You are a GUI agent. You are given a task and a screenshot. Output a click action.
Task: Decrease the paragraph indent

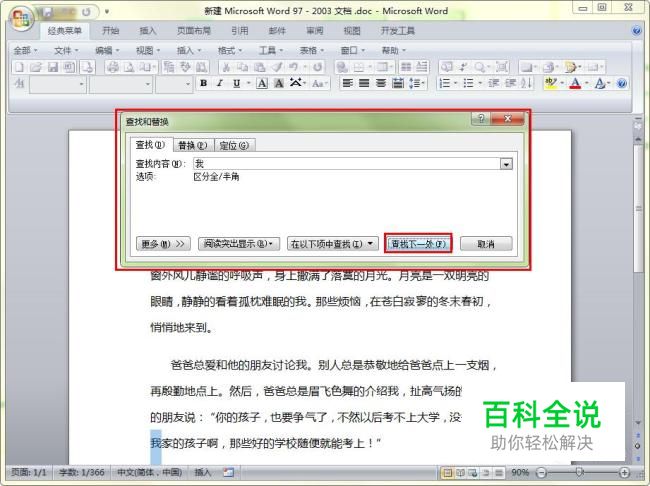493,83
